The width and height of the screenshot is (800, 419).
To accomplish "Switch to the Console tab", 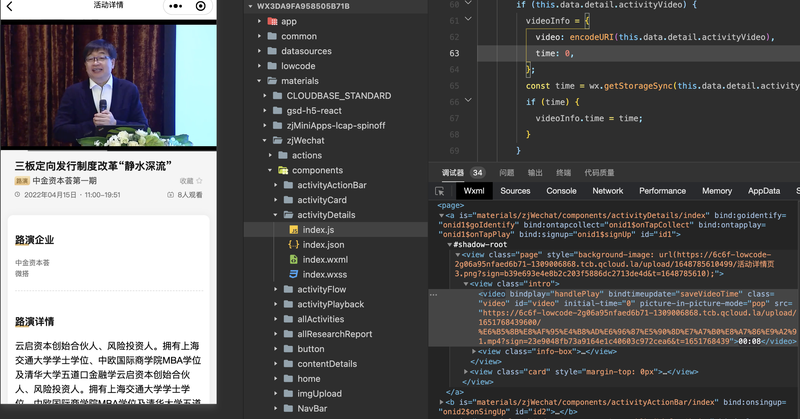I will click(x=560, y=191).
